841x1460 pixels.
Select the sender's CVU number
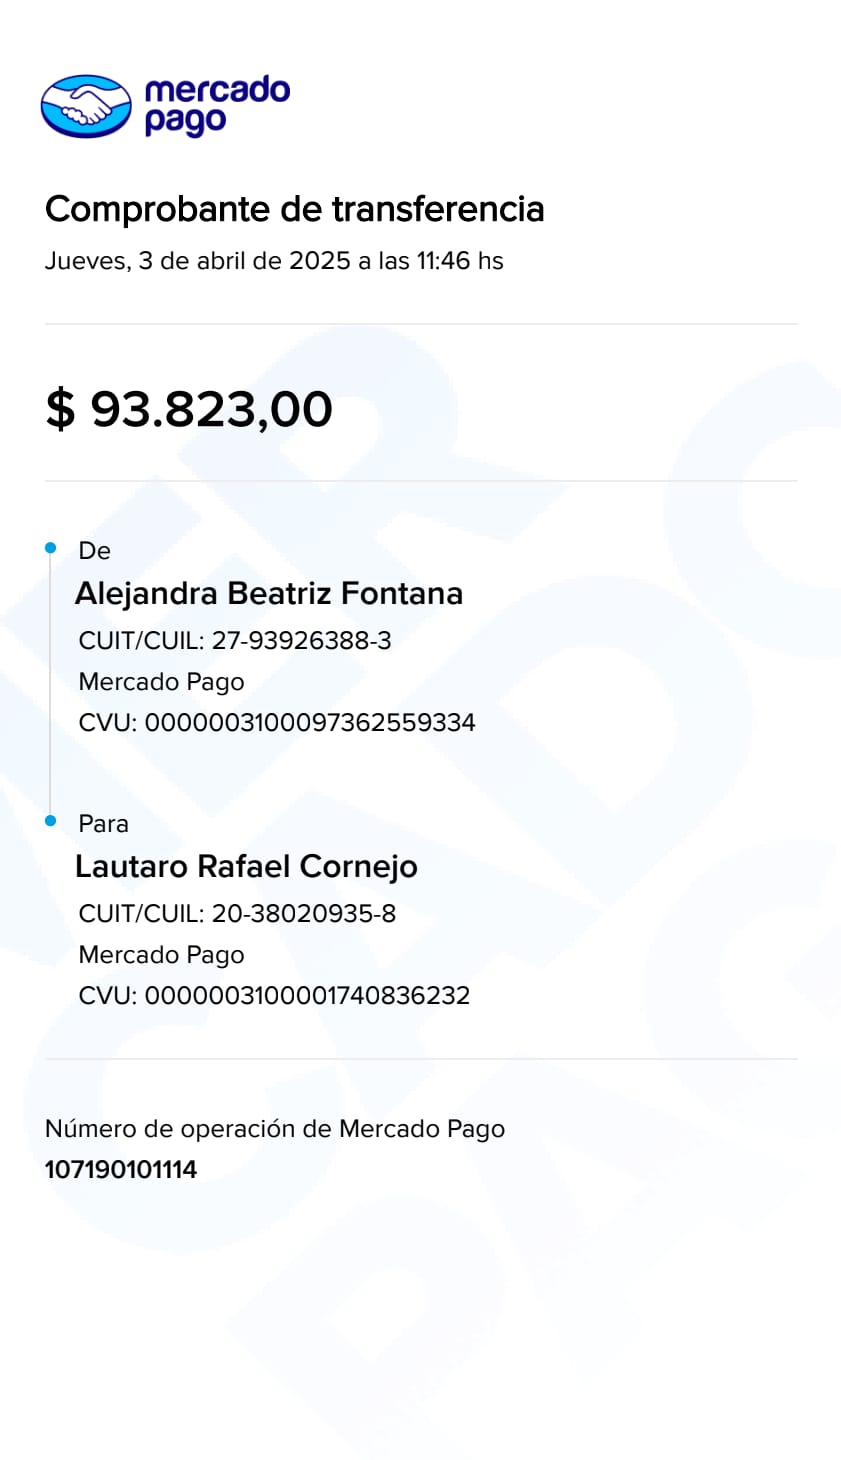[x=277, y=723]
